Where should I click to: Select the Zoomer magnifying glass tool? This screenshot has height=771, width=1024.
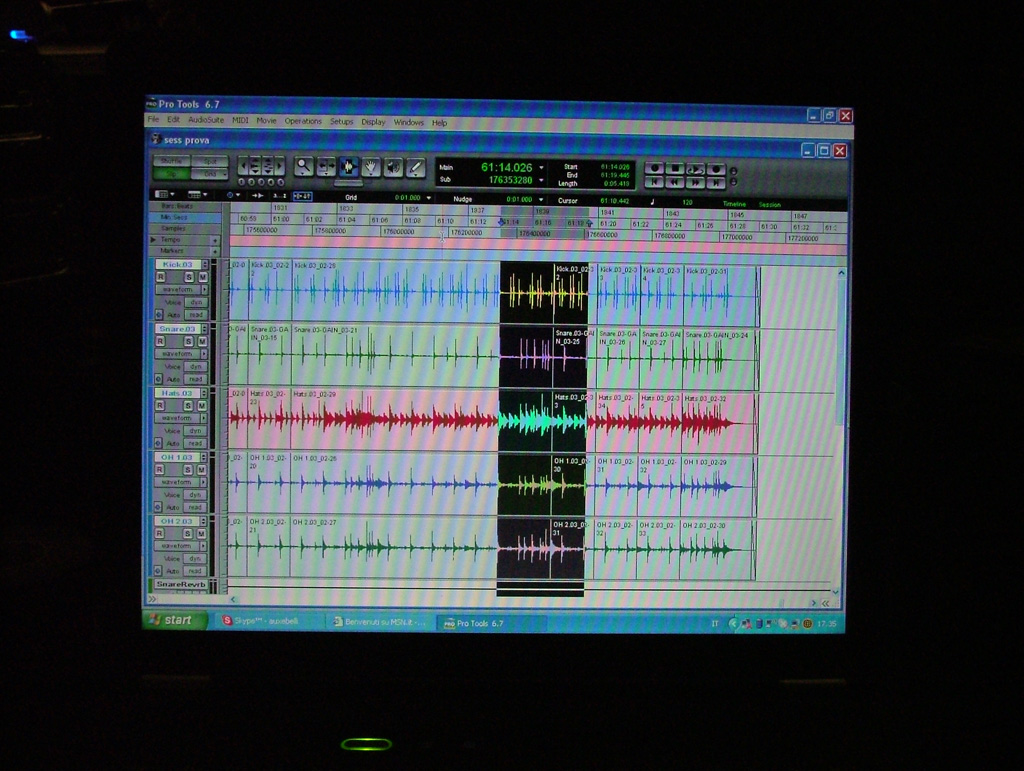tap(303, 167)
